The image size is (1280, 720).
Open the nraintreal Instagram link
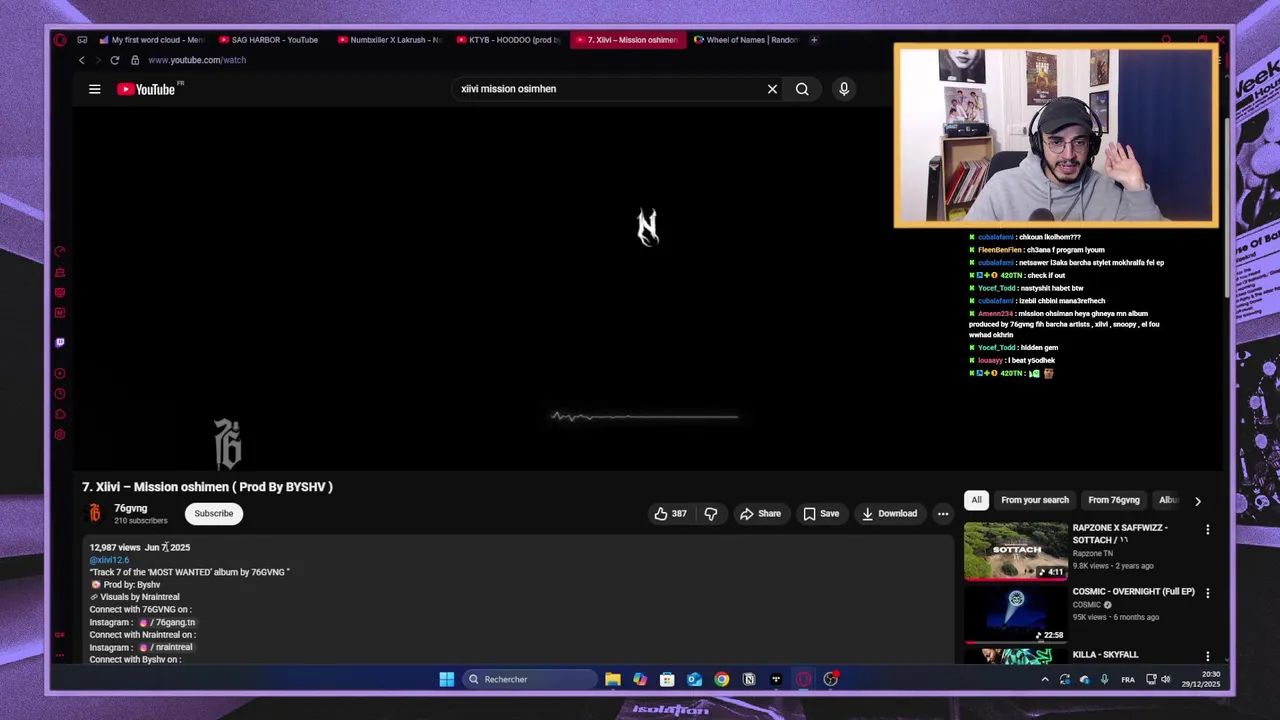point(168,647)
